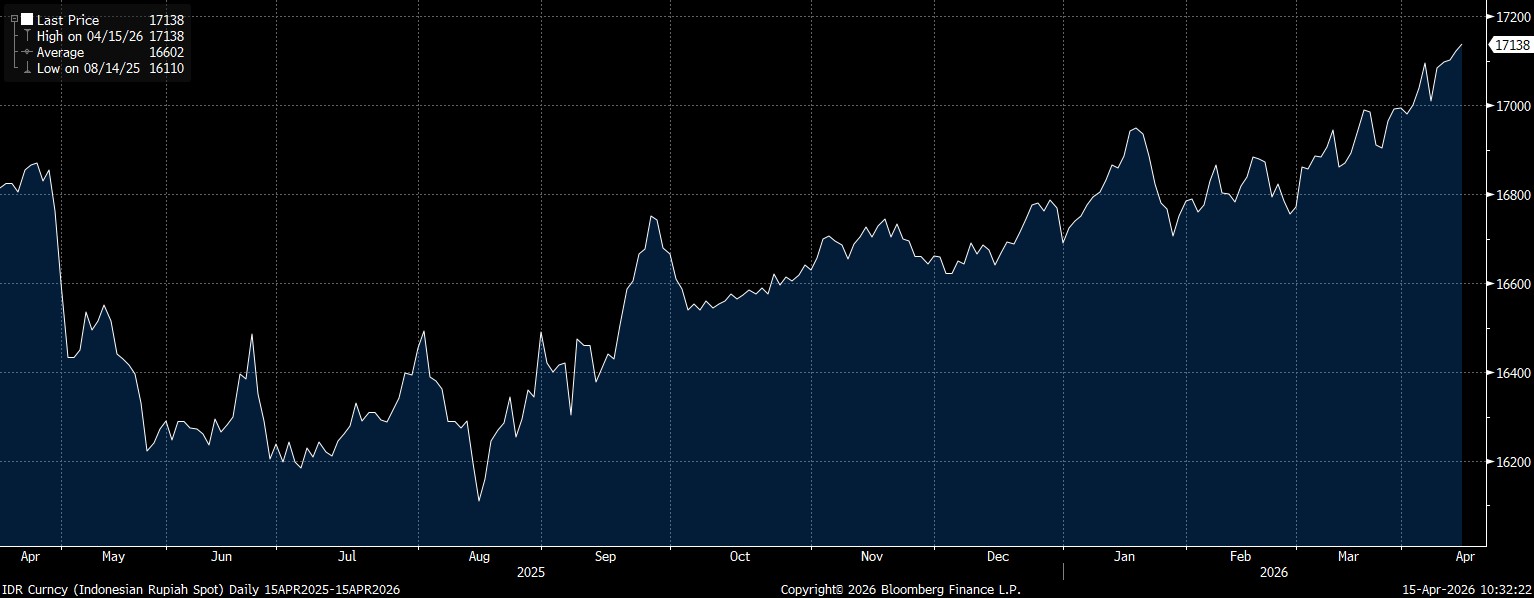Click the 17000 label on price axis
This screenshot has width=1534, height=598.
tap(1513, 106)
